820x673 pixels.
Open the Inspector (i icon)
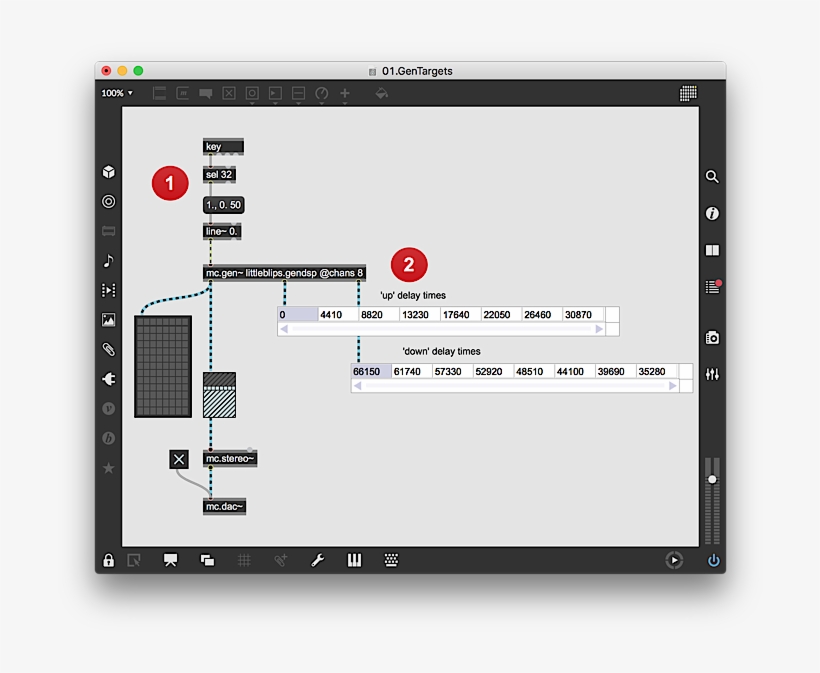coord(712,214)
